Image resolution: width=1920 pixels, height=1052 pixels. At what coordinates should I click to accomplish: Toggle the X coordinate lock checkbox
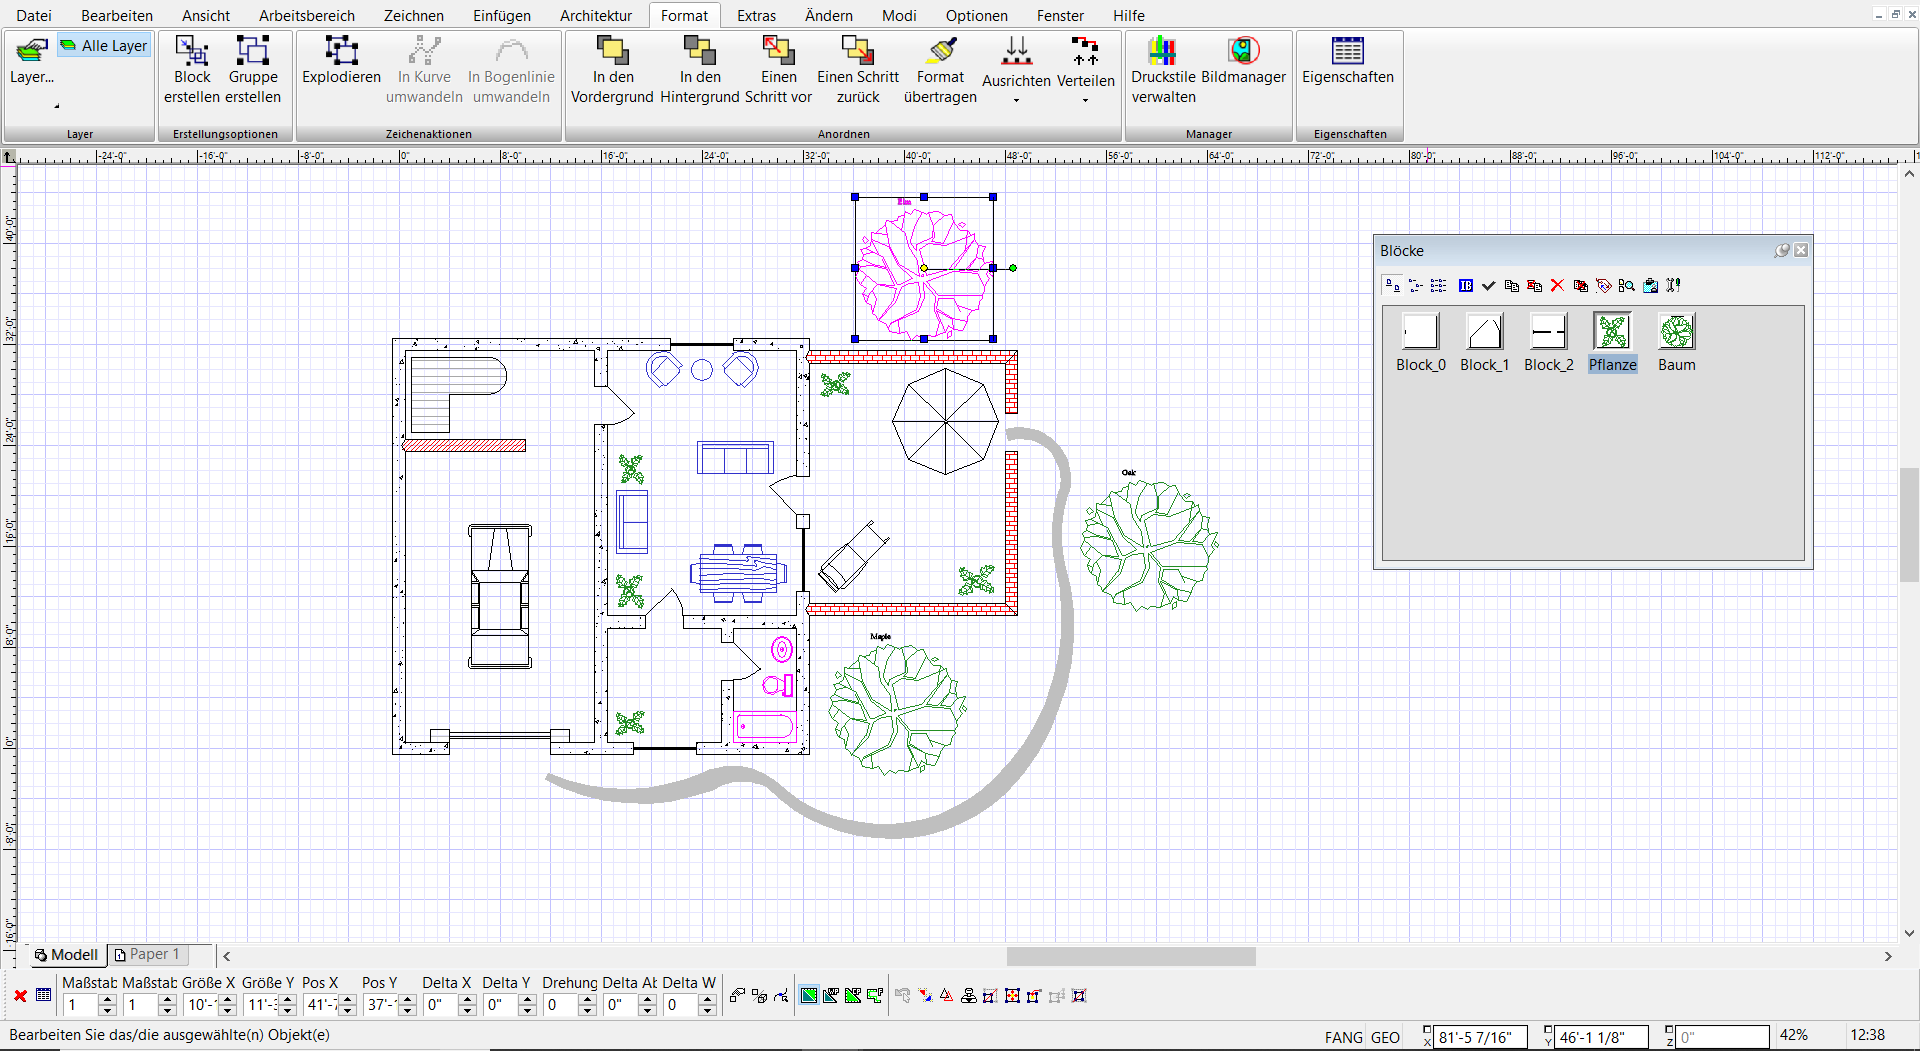coord(1428,1030)
